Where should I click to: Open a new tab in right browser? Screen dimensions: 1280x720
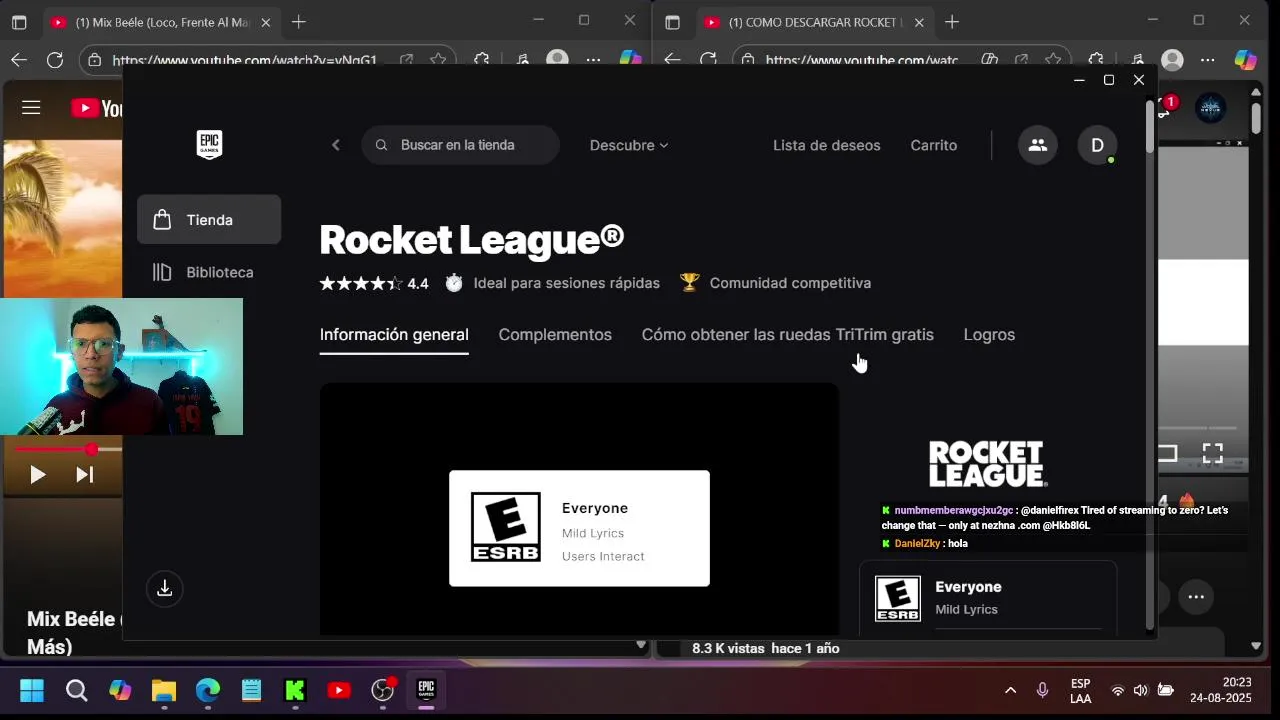(x=951, y=22)
